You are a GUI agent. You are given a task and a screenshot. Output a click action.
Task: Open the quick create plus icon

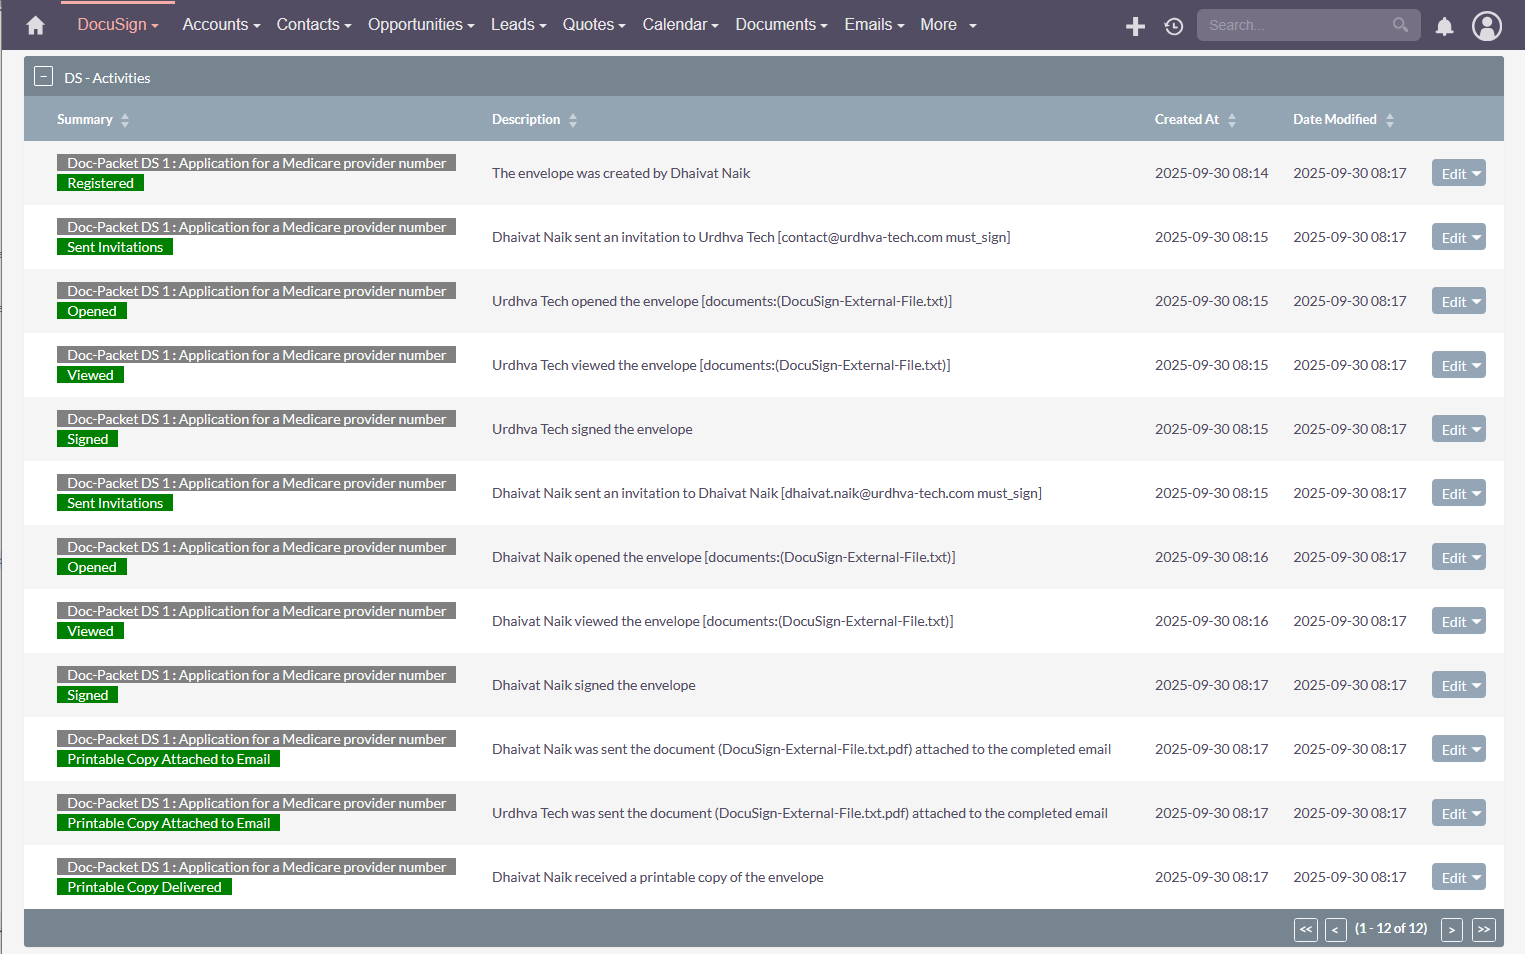[x=1135, y=25]
